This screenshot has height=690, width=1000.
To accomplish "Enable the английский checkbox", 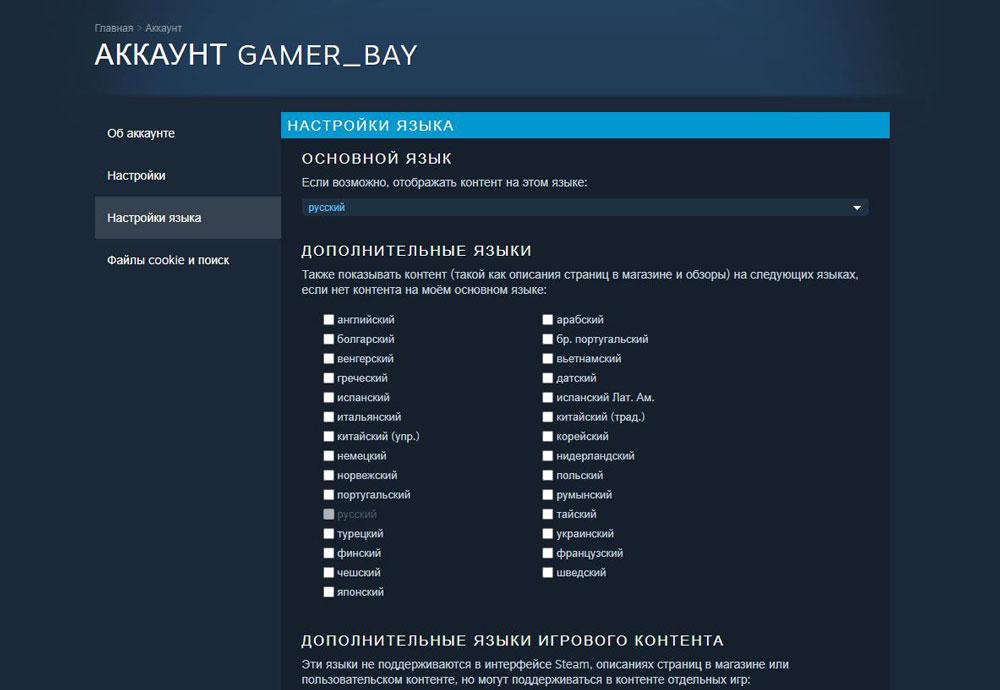I will point(329,320).
